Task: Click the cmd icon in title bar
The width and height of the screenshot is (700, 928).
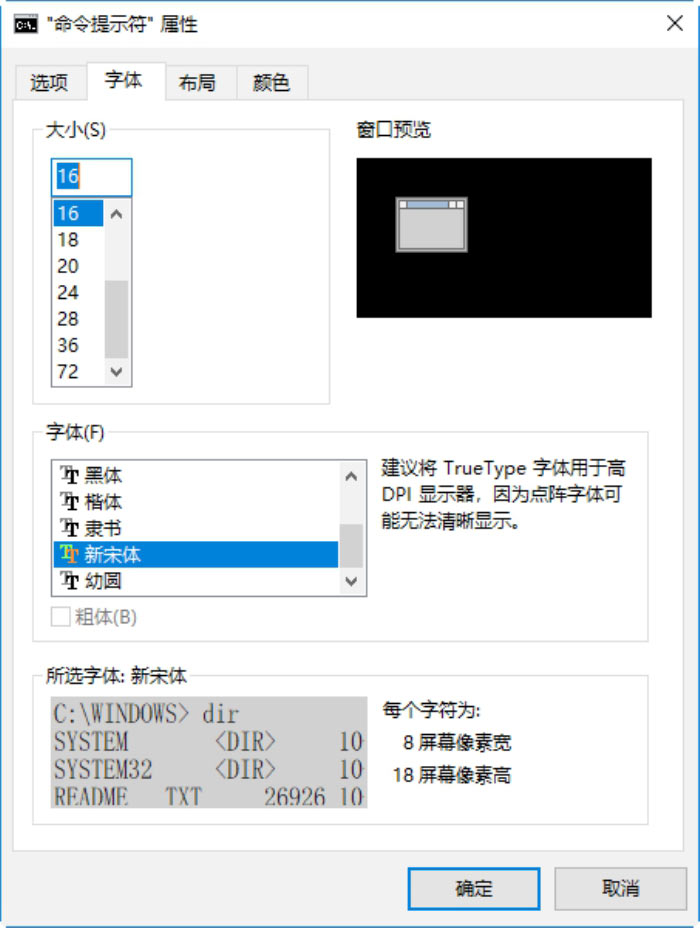Action: [x=25, y=25]
